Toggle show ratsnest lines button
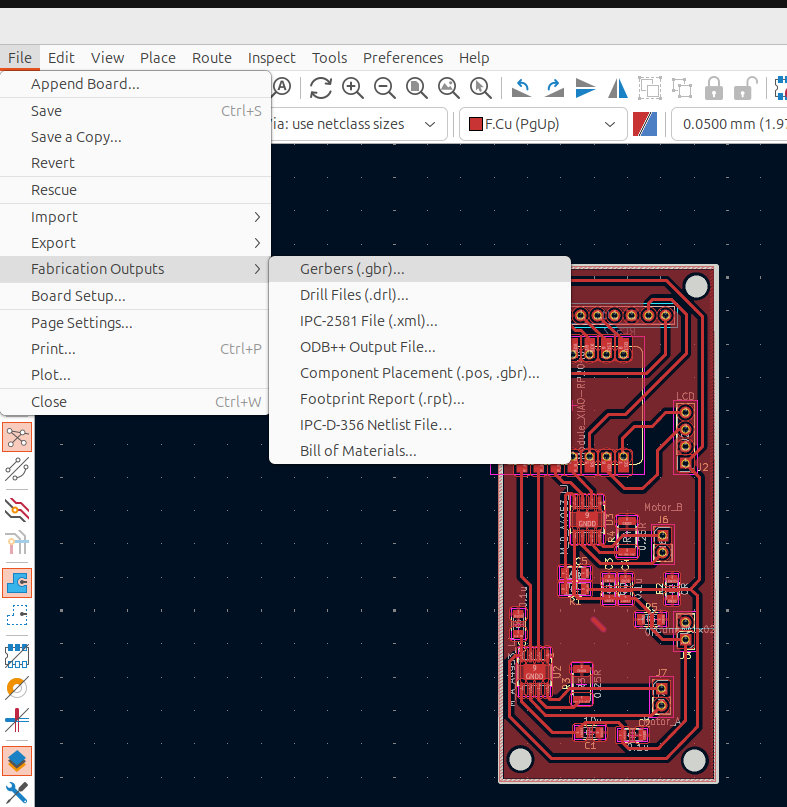The height and width of the screenshot is (807, 787). coord(17,436)
